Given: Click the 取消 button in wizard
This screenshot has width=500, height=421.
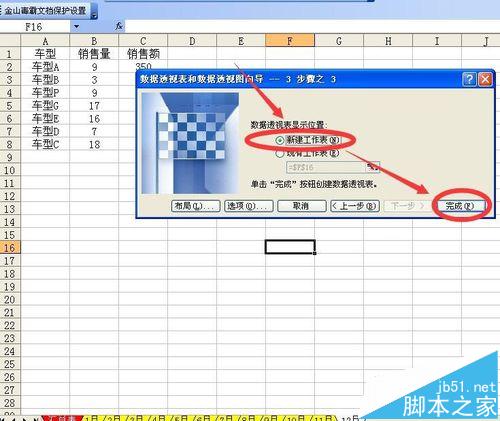Looking at the screenshot, I should [x=301, y=206].
